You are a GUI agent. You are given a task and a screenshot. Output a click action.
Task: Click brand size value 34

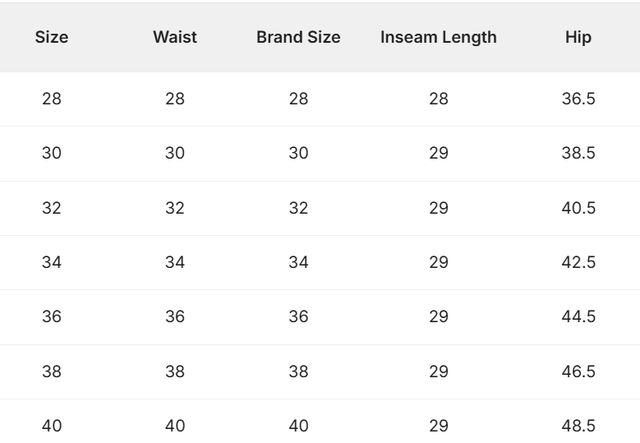click(x=298, y=262)
